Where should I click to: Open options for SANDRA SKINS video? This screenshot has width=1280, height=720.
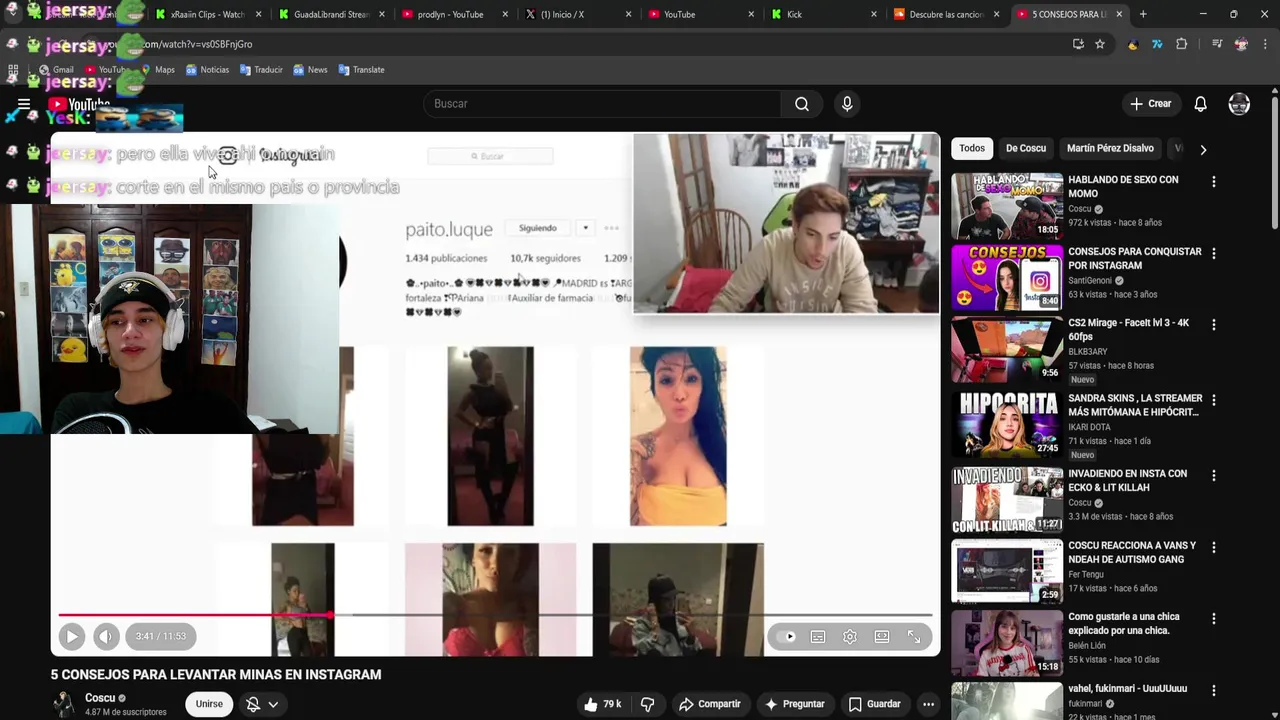(1213, 400)
